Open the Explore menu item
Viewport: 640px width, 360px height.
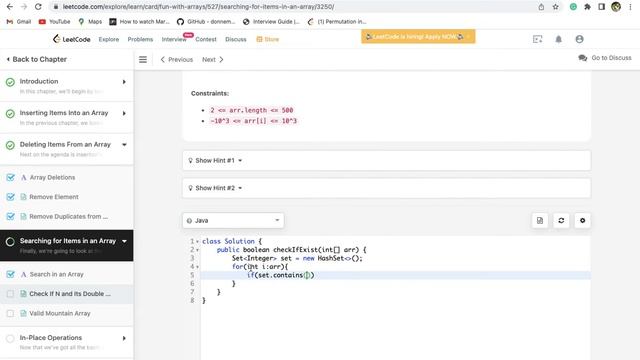click(109, 39)
